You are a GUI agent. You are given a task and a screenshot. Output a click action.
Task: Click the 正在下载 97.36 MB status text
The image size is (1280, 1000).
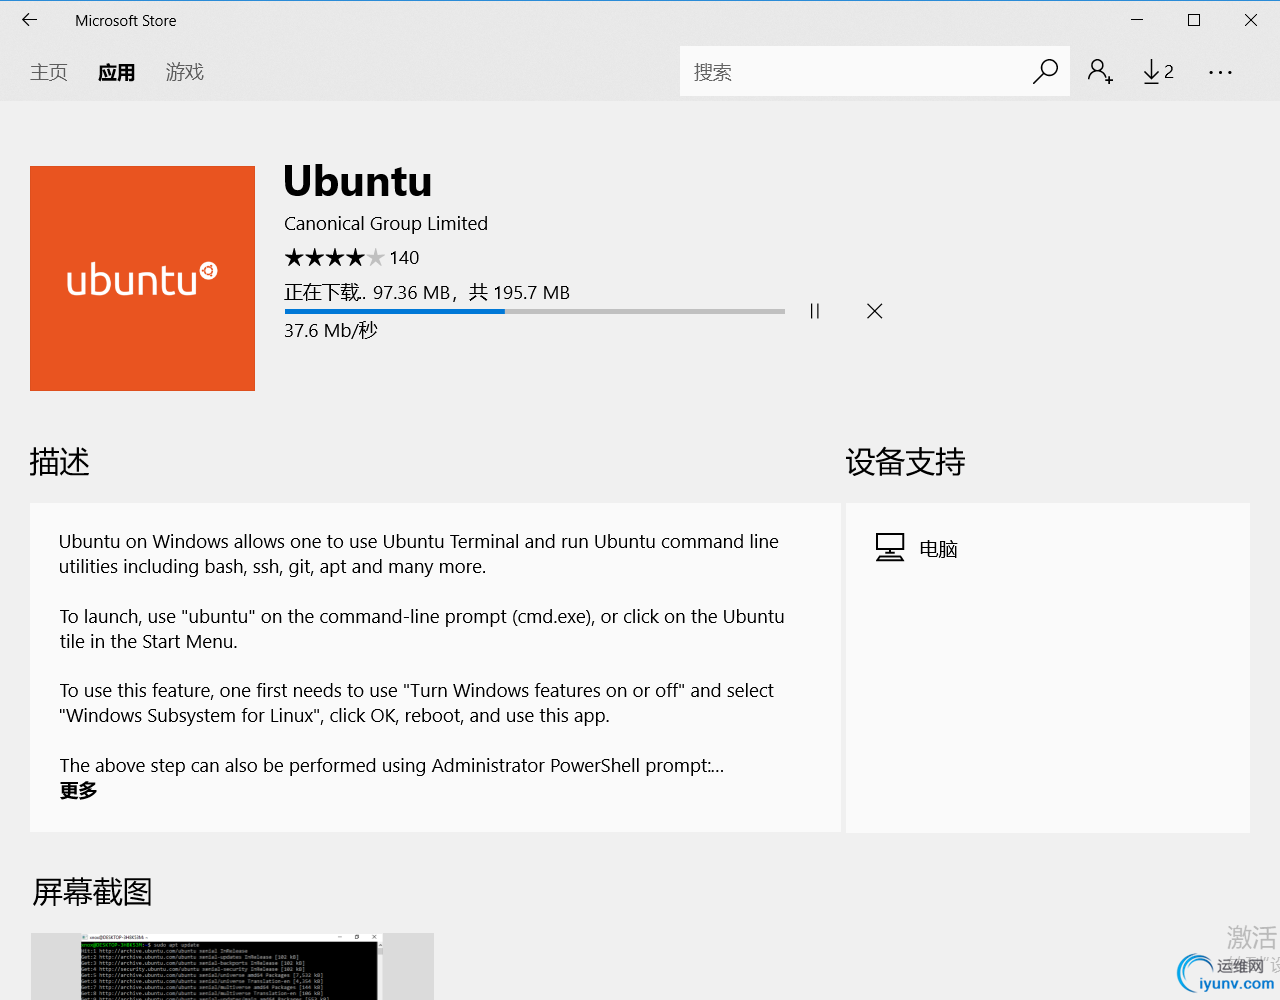pyautogui.click(x=427, y=292)
